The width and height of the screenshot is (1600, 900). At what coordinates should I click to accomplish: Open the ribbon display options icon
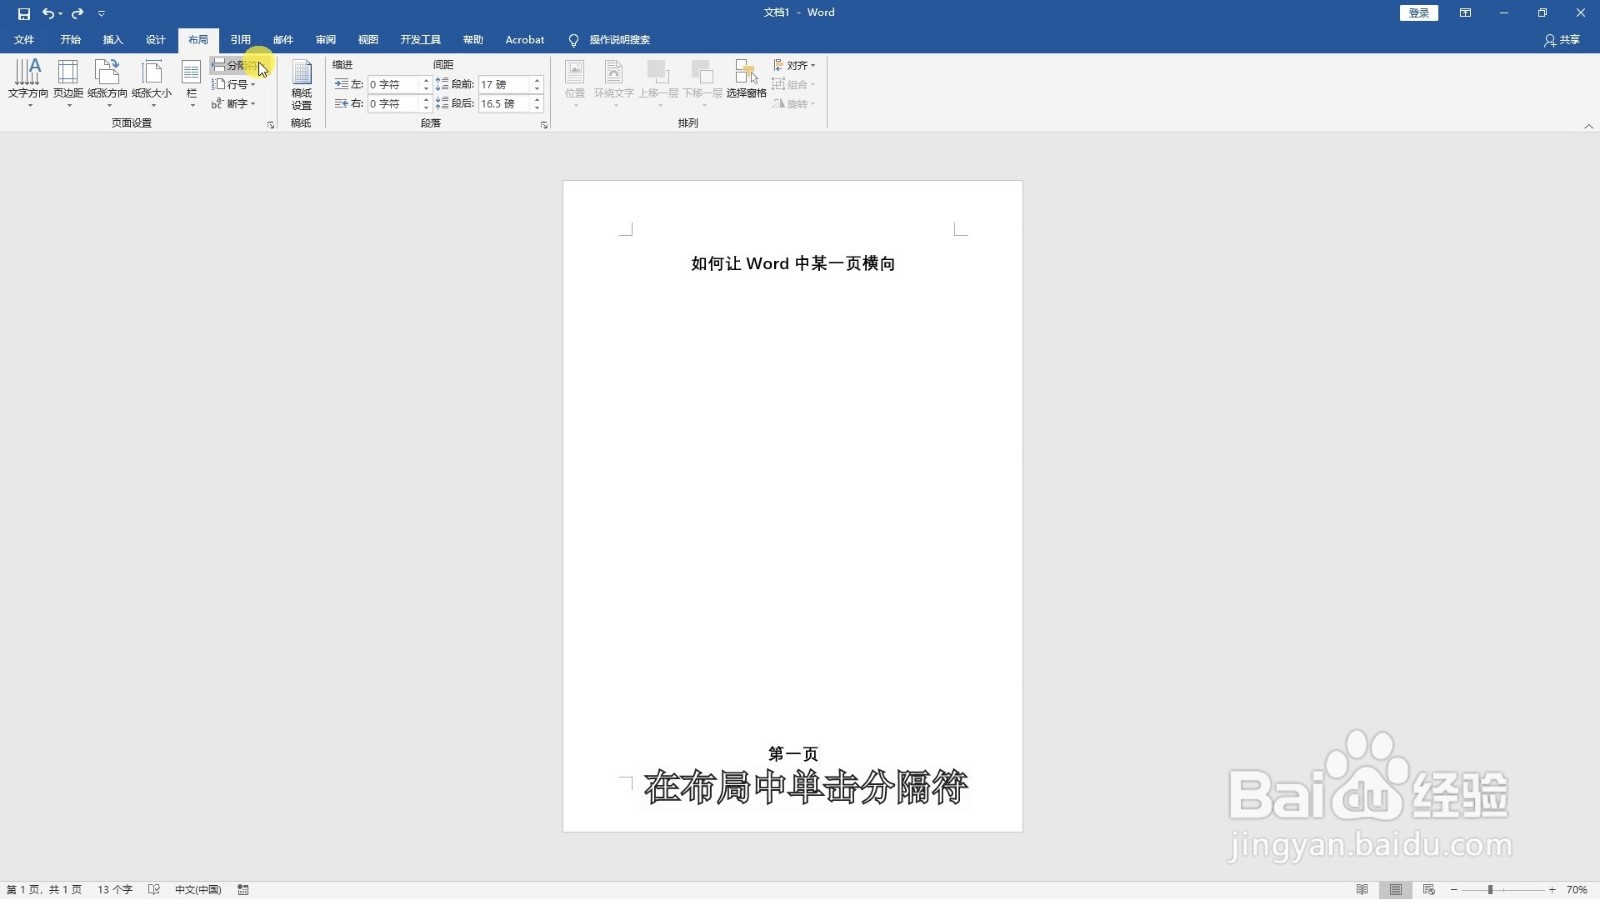click(x=1465, y=13)
